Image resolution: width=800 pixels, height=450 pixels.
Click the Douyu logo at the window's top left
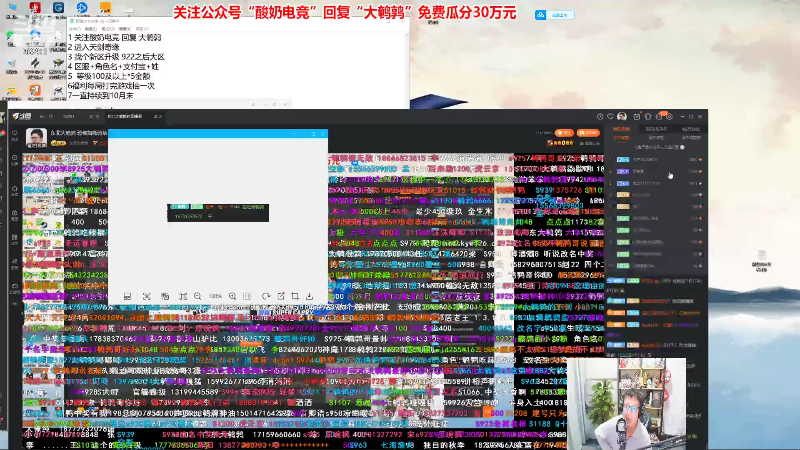coord(22,116)
